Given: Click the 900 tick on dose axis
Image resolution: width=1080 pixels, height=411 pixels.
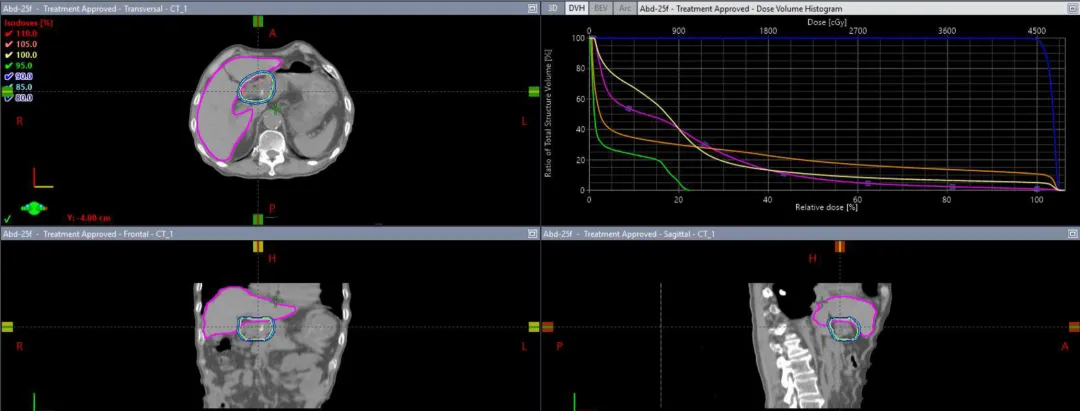Looking at the screenshot, I should pyautogui.click(x=678, y=31).
